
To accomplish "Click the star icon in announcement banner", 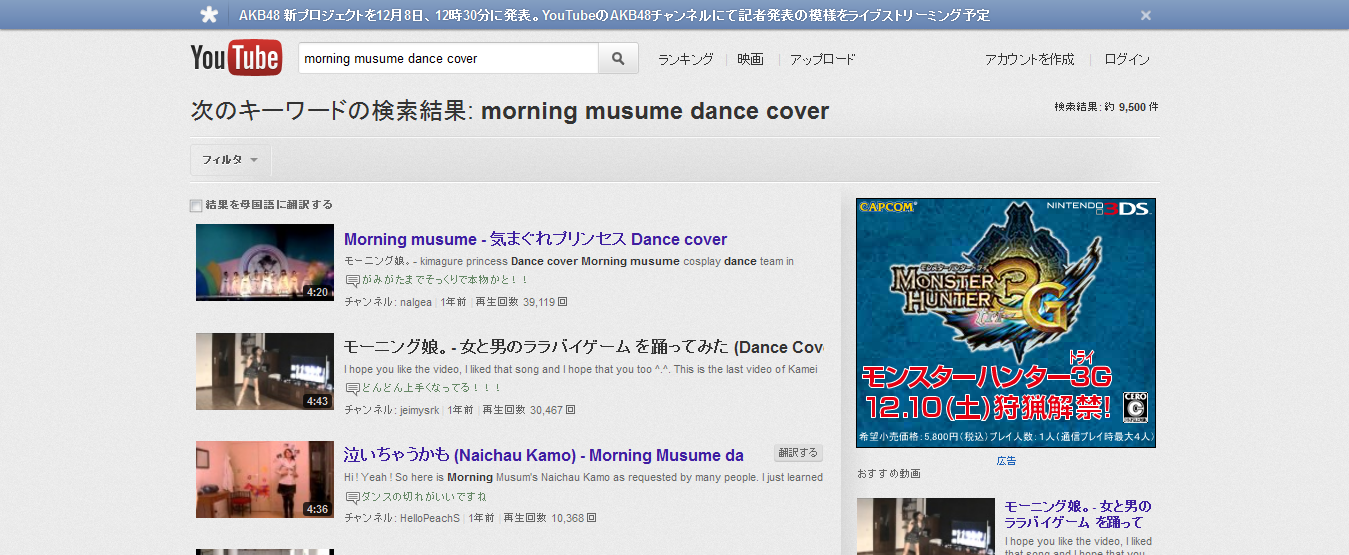I will 208,15.
